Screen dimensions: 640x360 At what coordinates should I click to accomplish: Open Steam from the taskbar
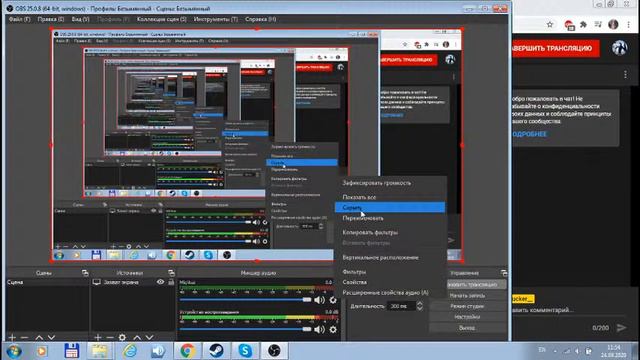pyautogui.click(x=216, y=351)
